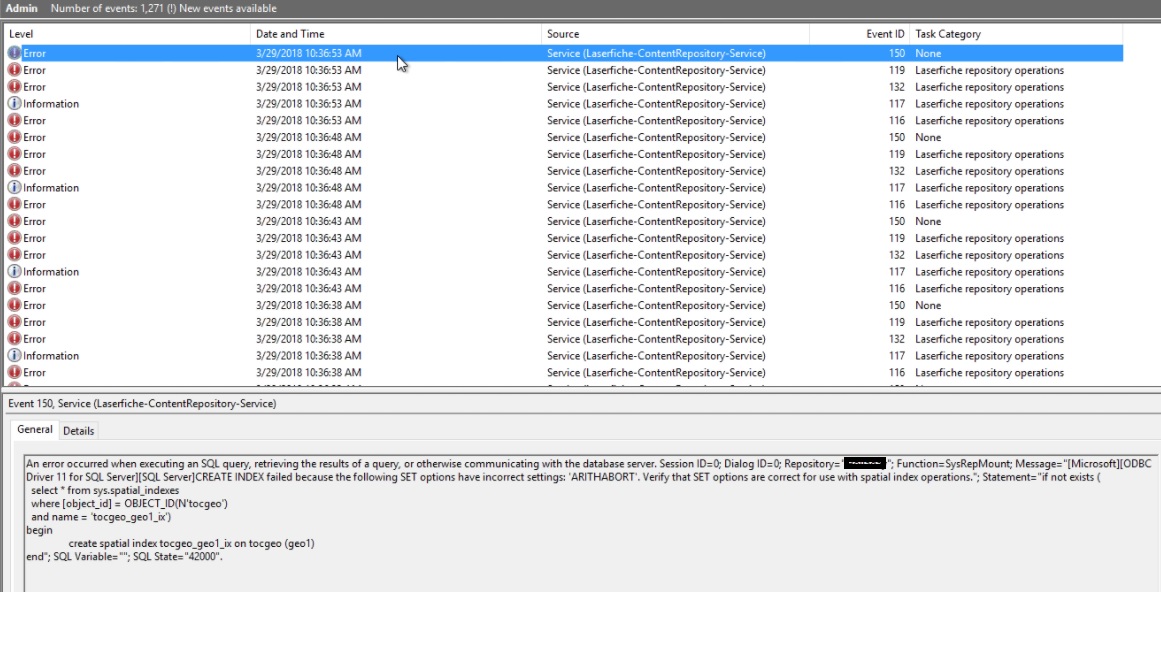Click the task category of the 10:36:38 Event 132 row

pos(989,338)
